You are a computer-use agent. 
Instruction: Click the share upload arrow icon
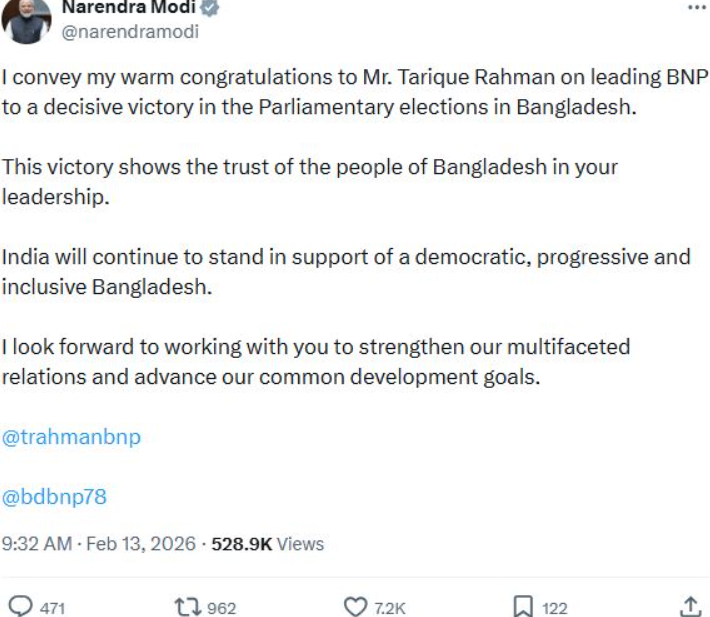point(690,606)
